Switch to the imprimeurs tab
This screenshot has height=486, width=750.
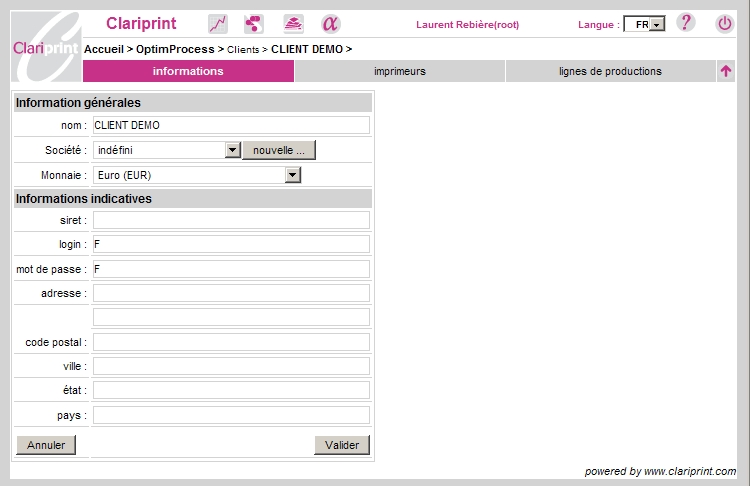point(399,71)
